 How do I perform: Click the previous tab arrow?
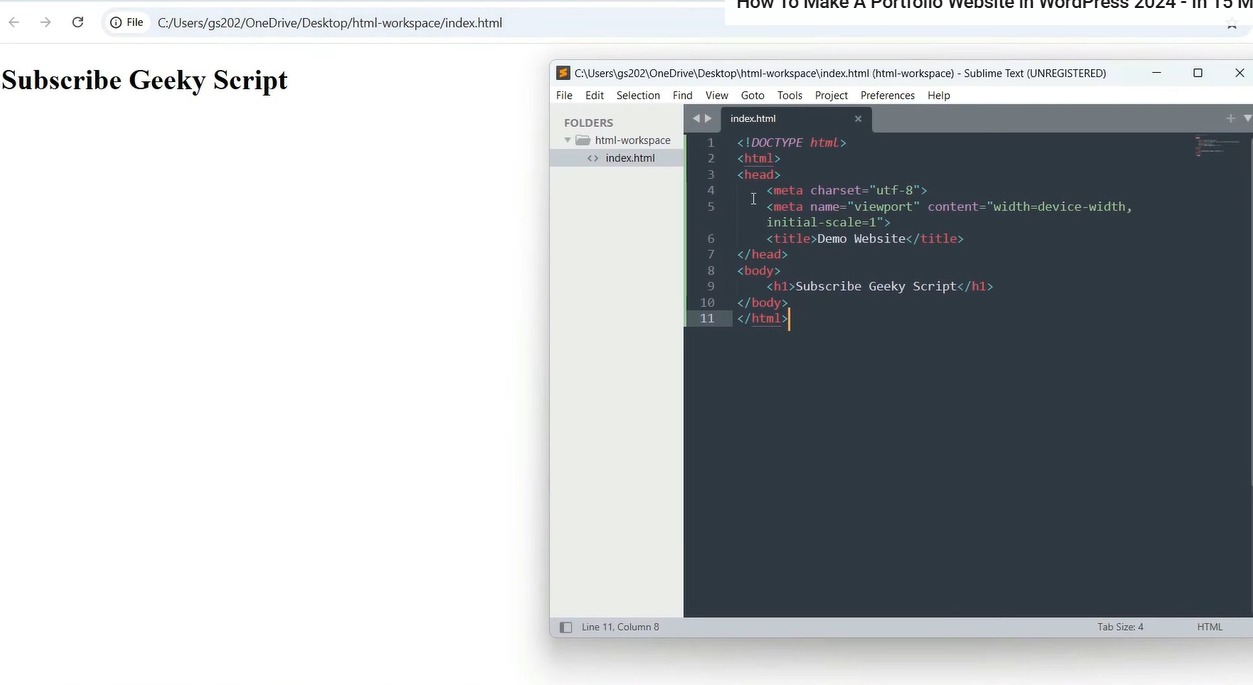point(697,118)
